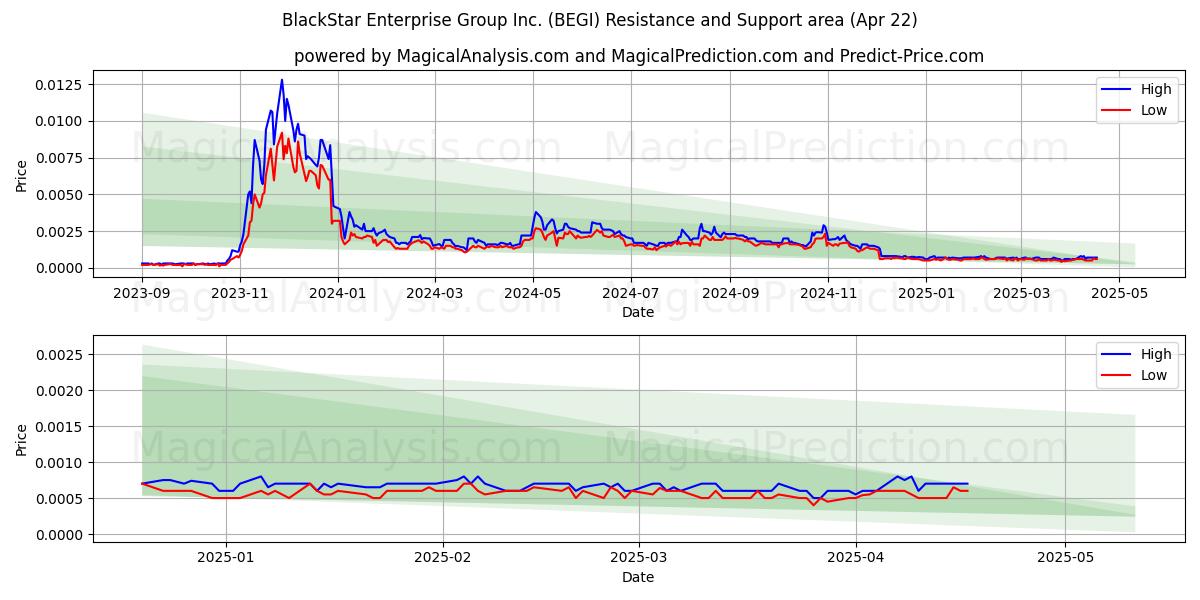Click the 2025-04 tick on bottom chart
The width and height of the screenshot is (1200, 600).
857,558
